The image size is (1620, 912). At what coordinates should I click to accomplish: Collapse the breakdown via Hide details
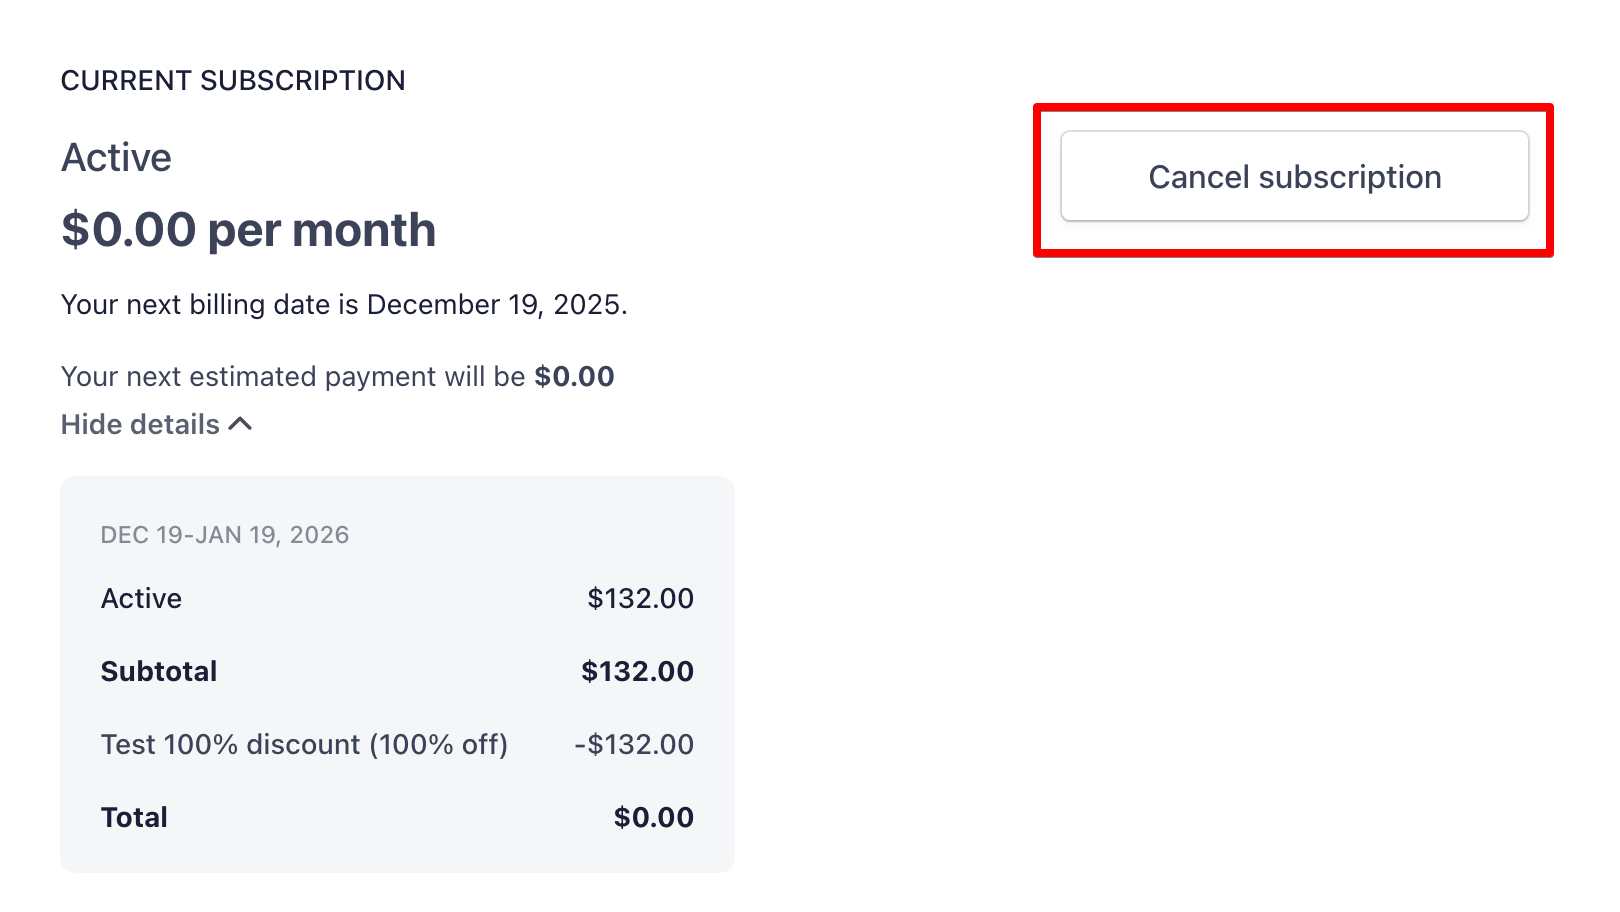point(140,425)
